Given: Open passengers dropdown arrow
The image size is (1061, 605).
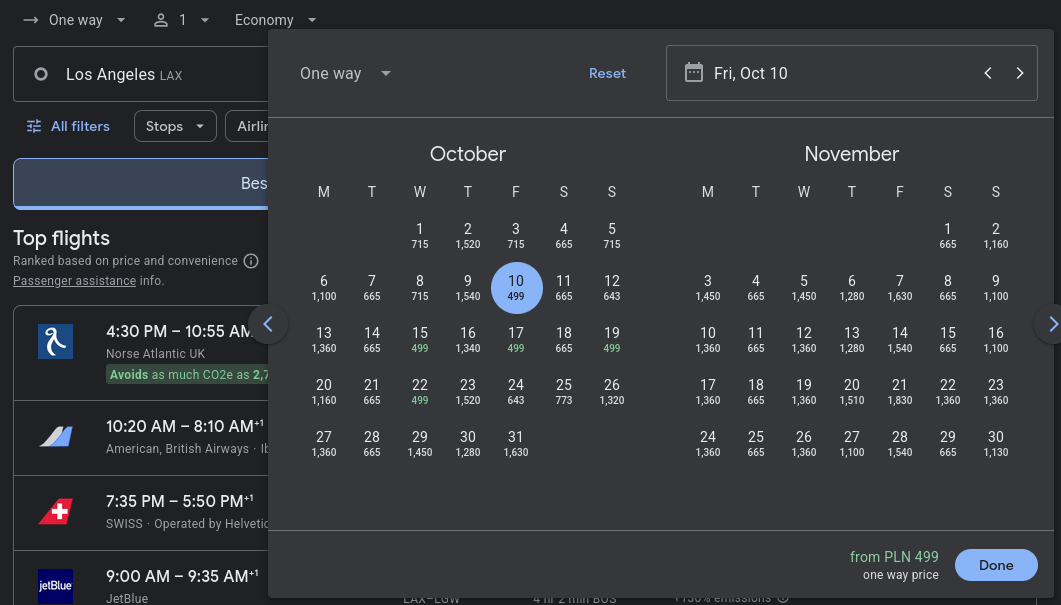Looking at the screenshot, I should 205,20.
